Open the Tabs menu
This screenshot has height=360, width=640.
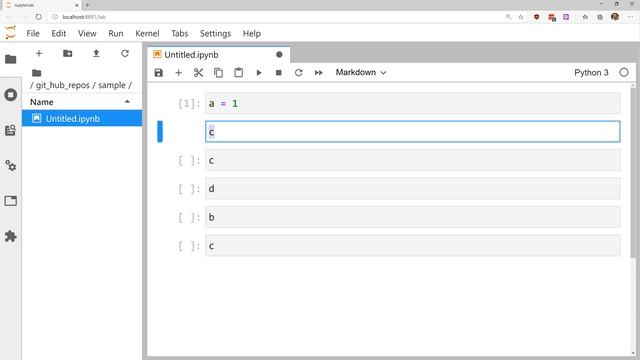pyautogui.click(x=180, y=33)
